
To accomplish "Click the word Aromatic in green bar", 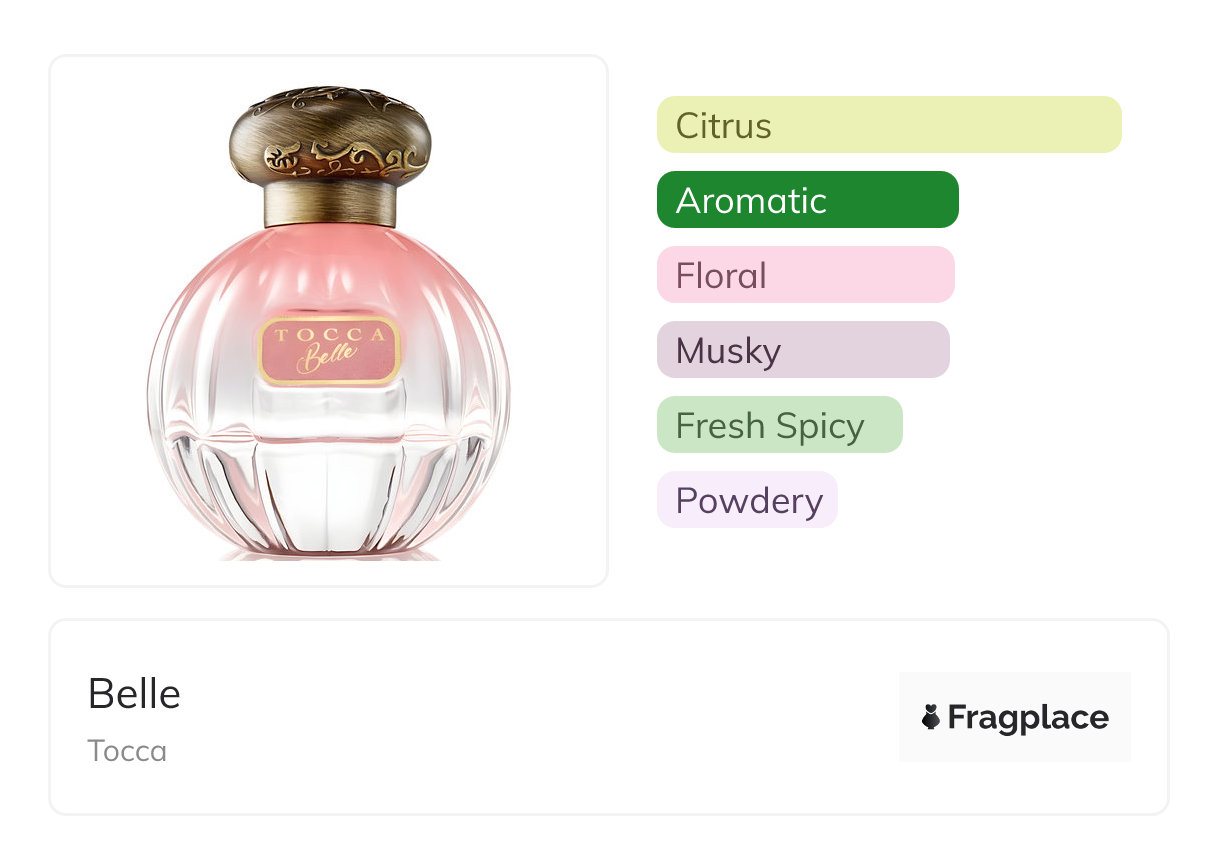I will (751, 201).
